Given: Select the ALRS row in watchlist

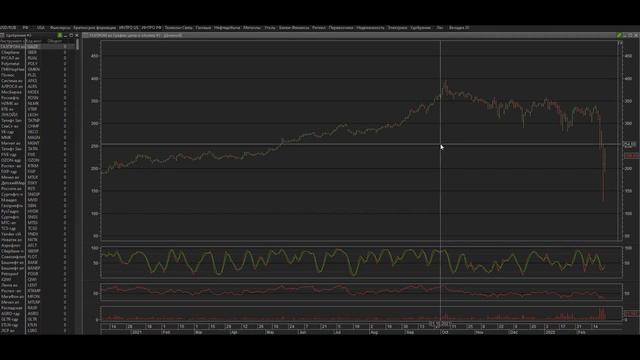Looking at the screenshot, I should [x=38, y=87].
